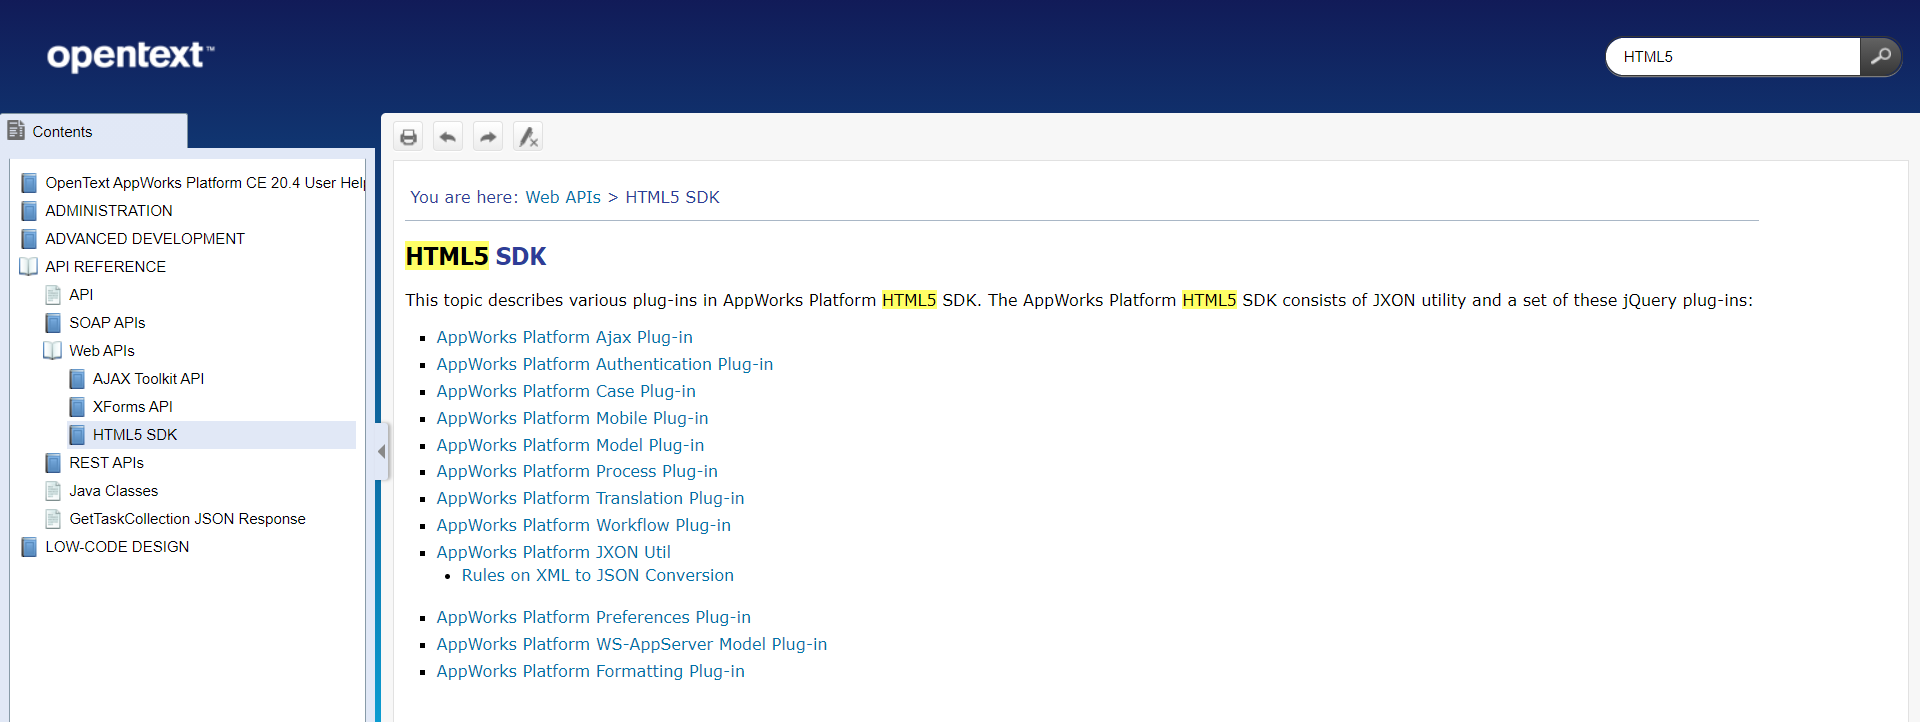Open the Java Classes topic
The height and width of the screenshot is (722, 1920).
point(114,491)
